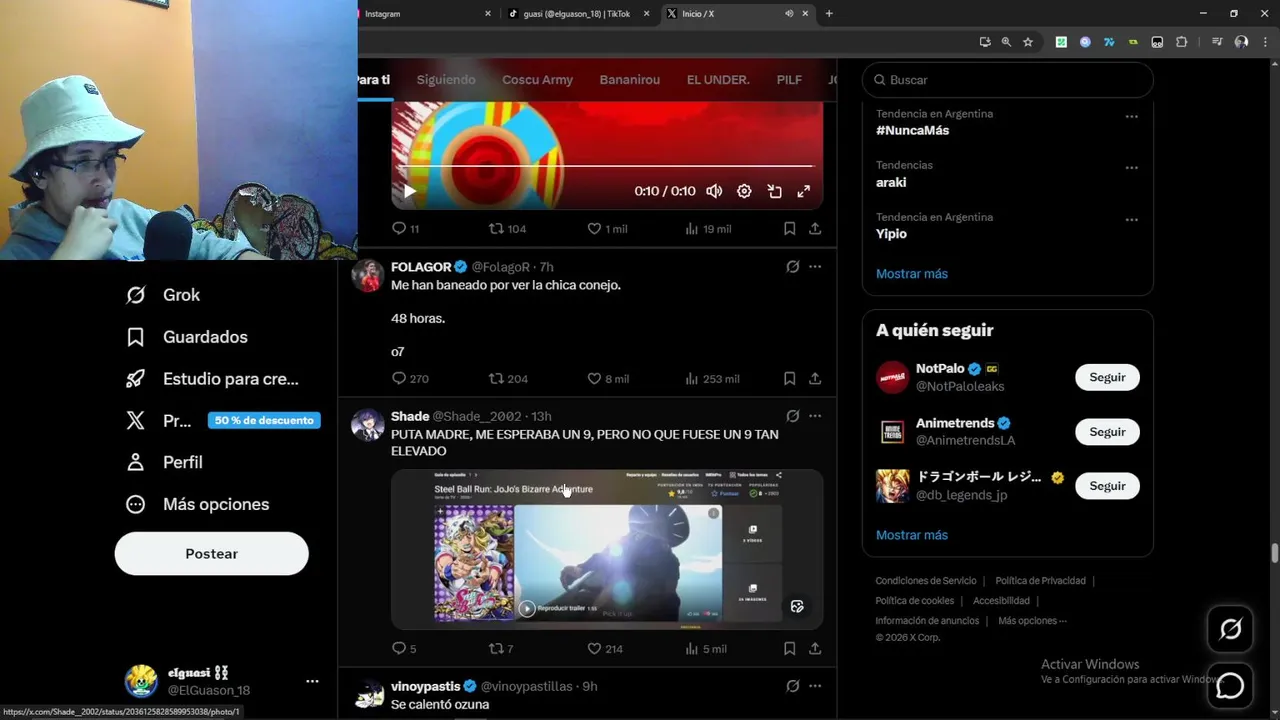Open options for the Yipio trend
This screenshot has height=720, width=1280.
[1131, 220]
